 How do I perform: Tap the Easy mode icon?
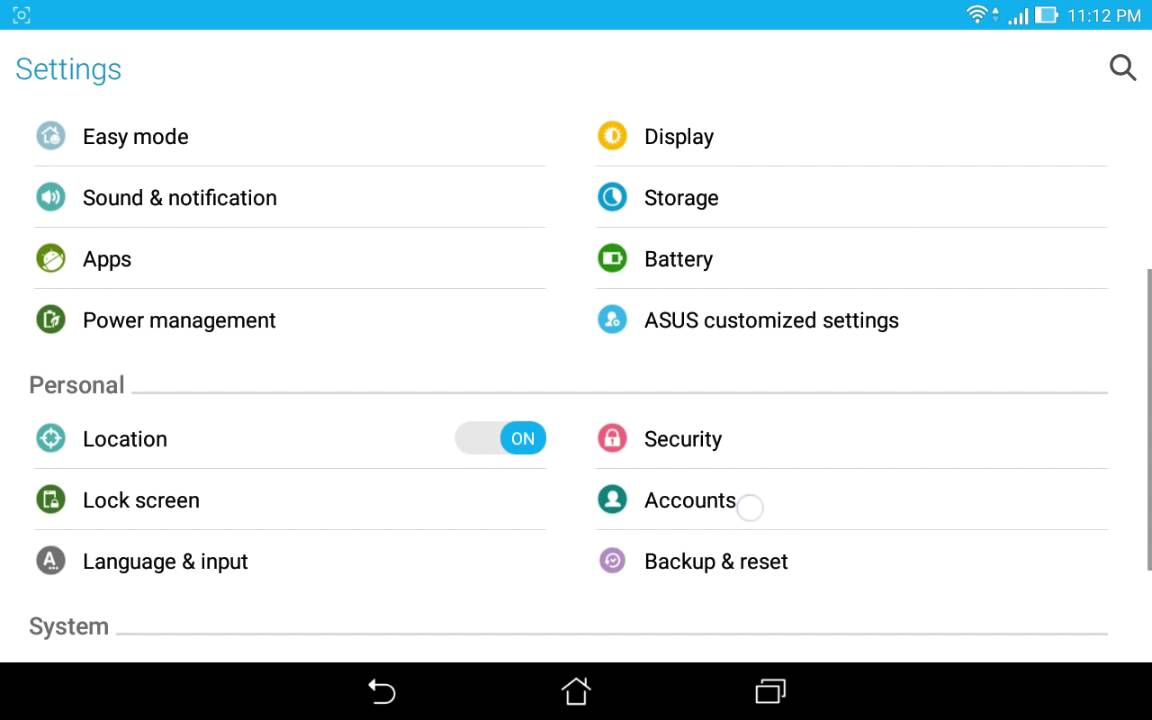tap(50, 136)
